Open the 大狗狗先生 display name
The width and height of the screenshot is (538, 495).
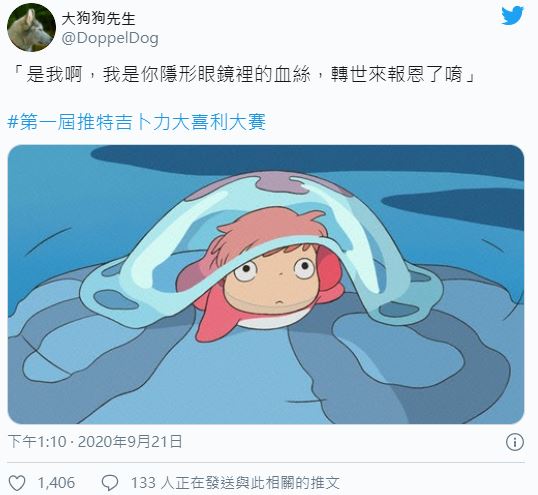tap(98, 18)
